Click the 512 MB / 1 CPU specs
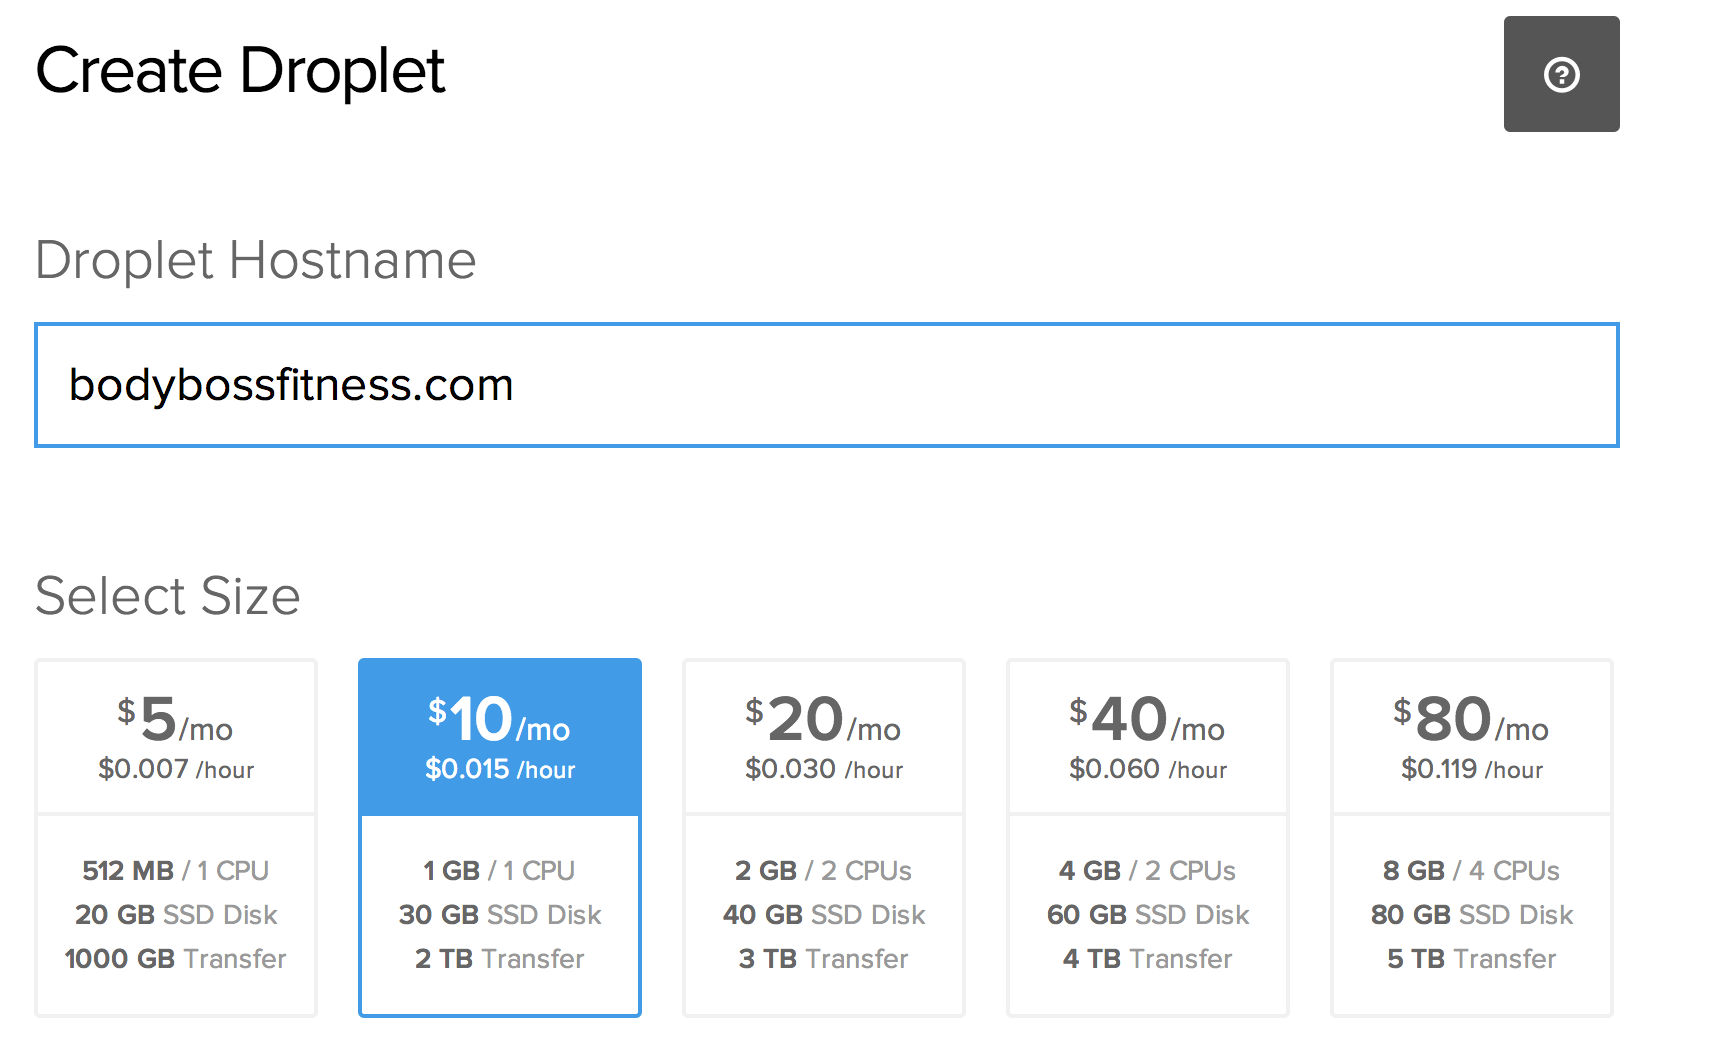Viewport: 1724px width, 1046px height. tap(176, 871)
